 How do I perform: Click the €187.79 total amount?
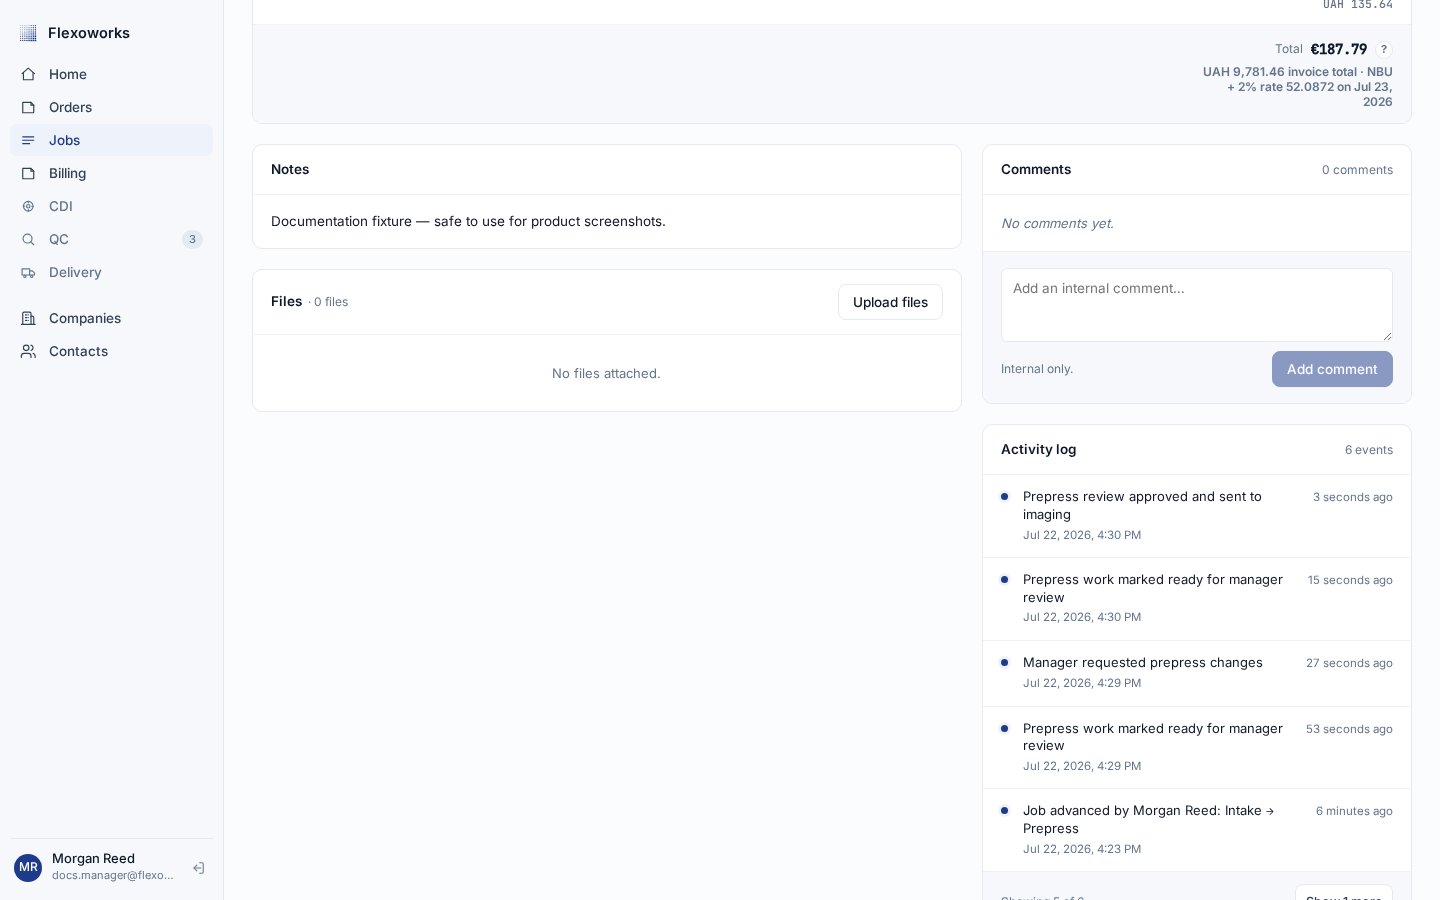1339,49
